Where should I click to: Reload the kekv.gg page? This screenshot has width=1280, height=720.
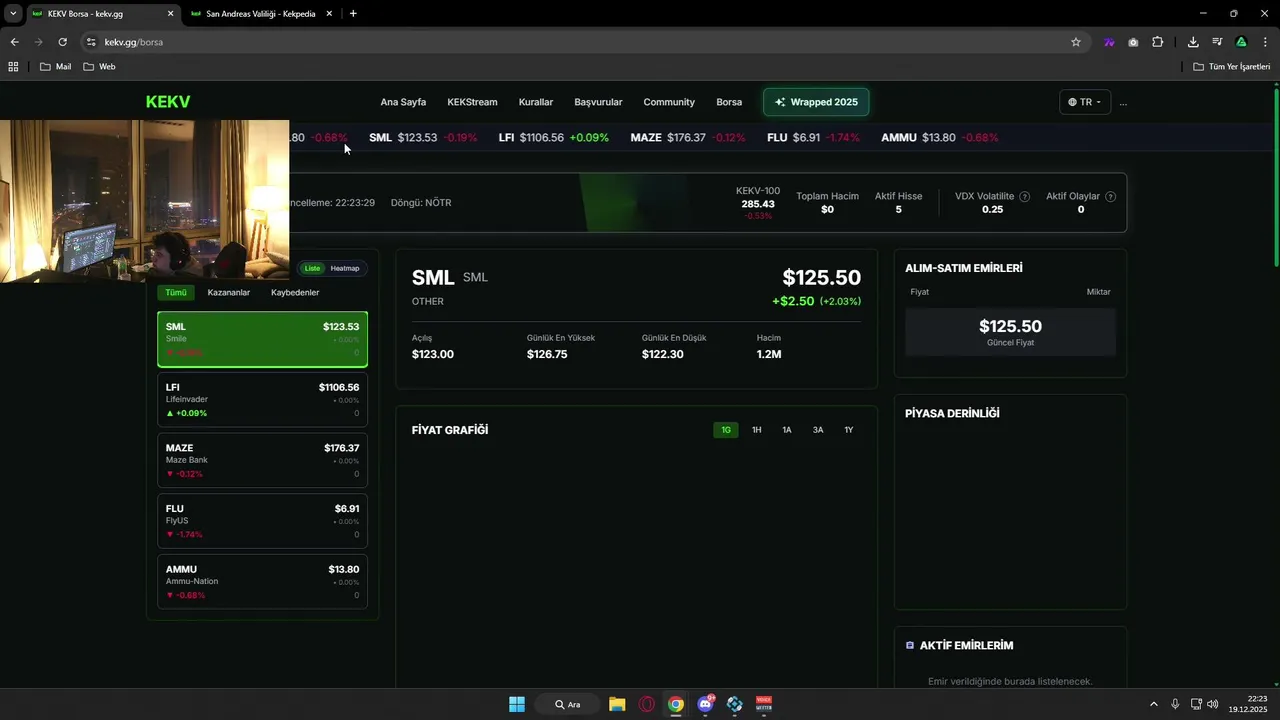(62, 42)
